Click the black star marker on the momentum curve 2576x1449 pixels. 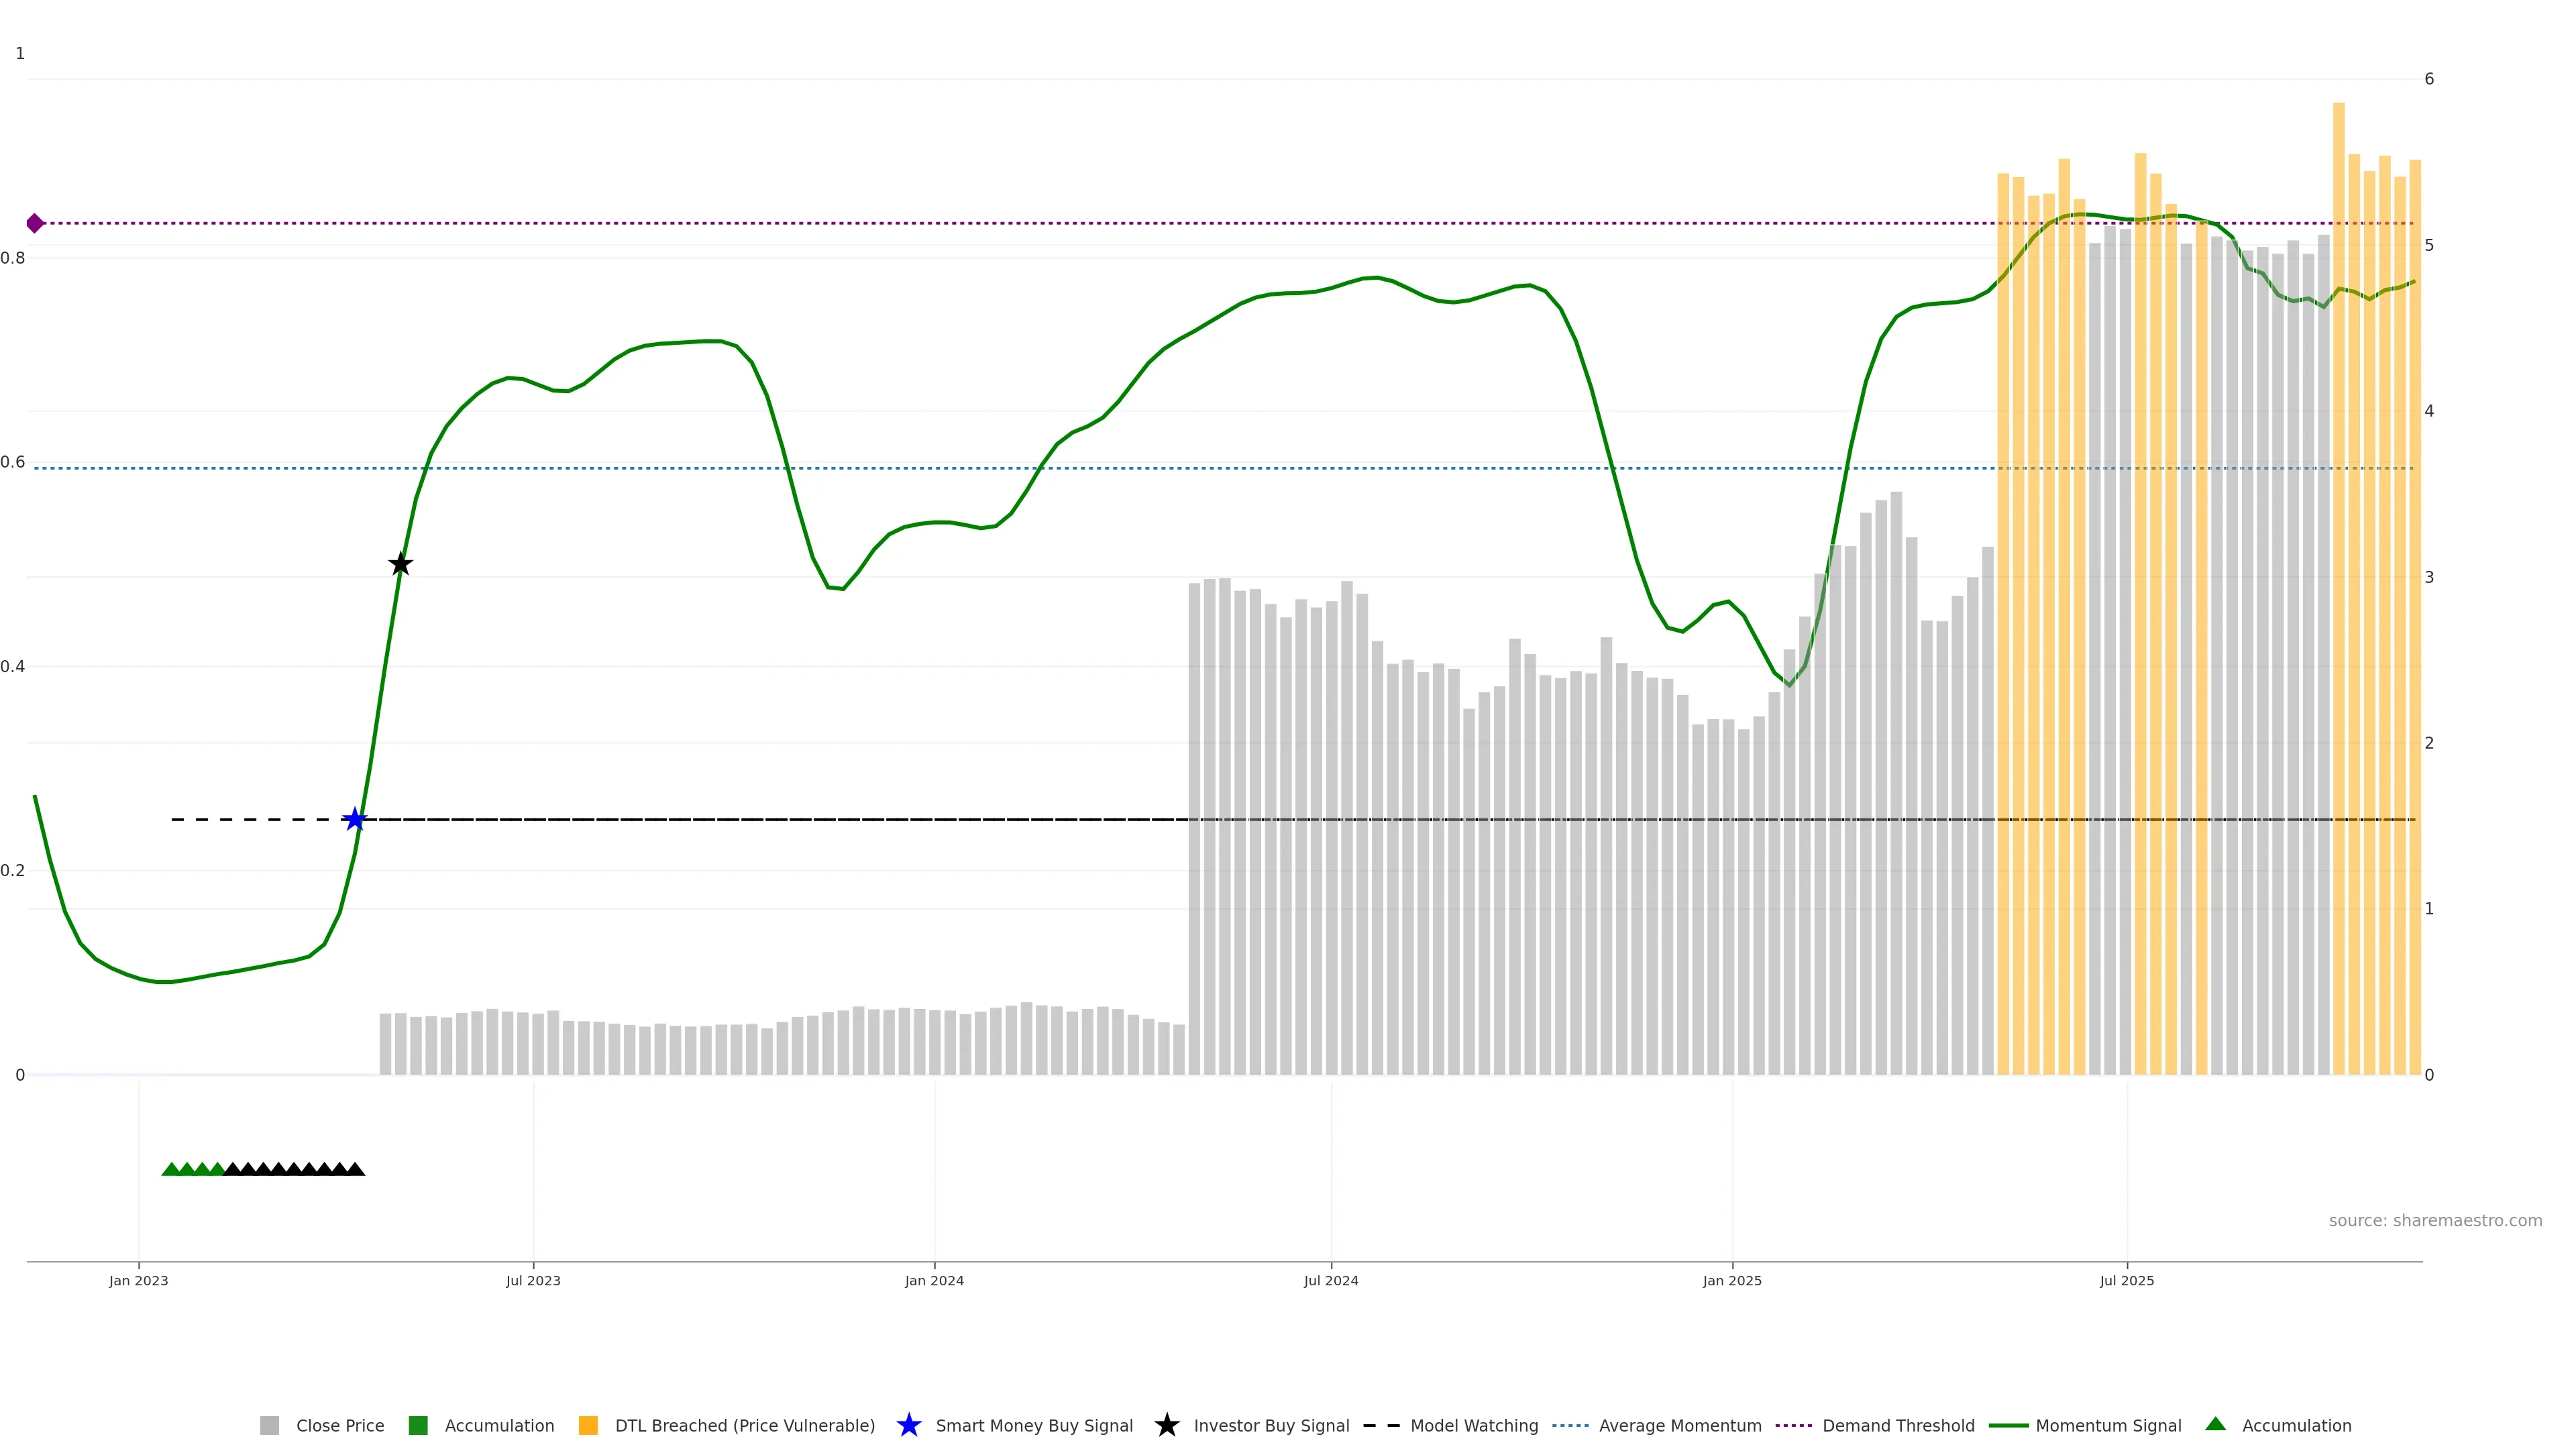(400, 565)
